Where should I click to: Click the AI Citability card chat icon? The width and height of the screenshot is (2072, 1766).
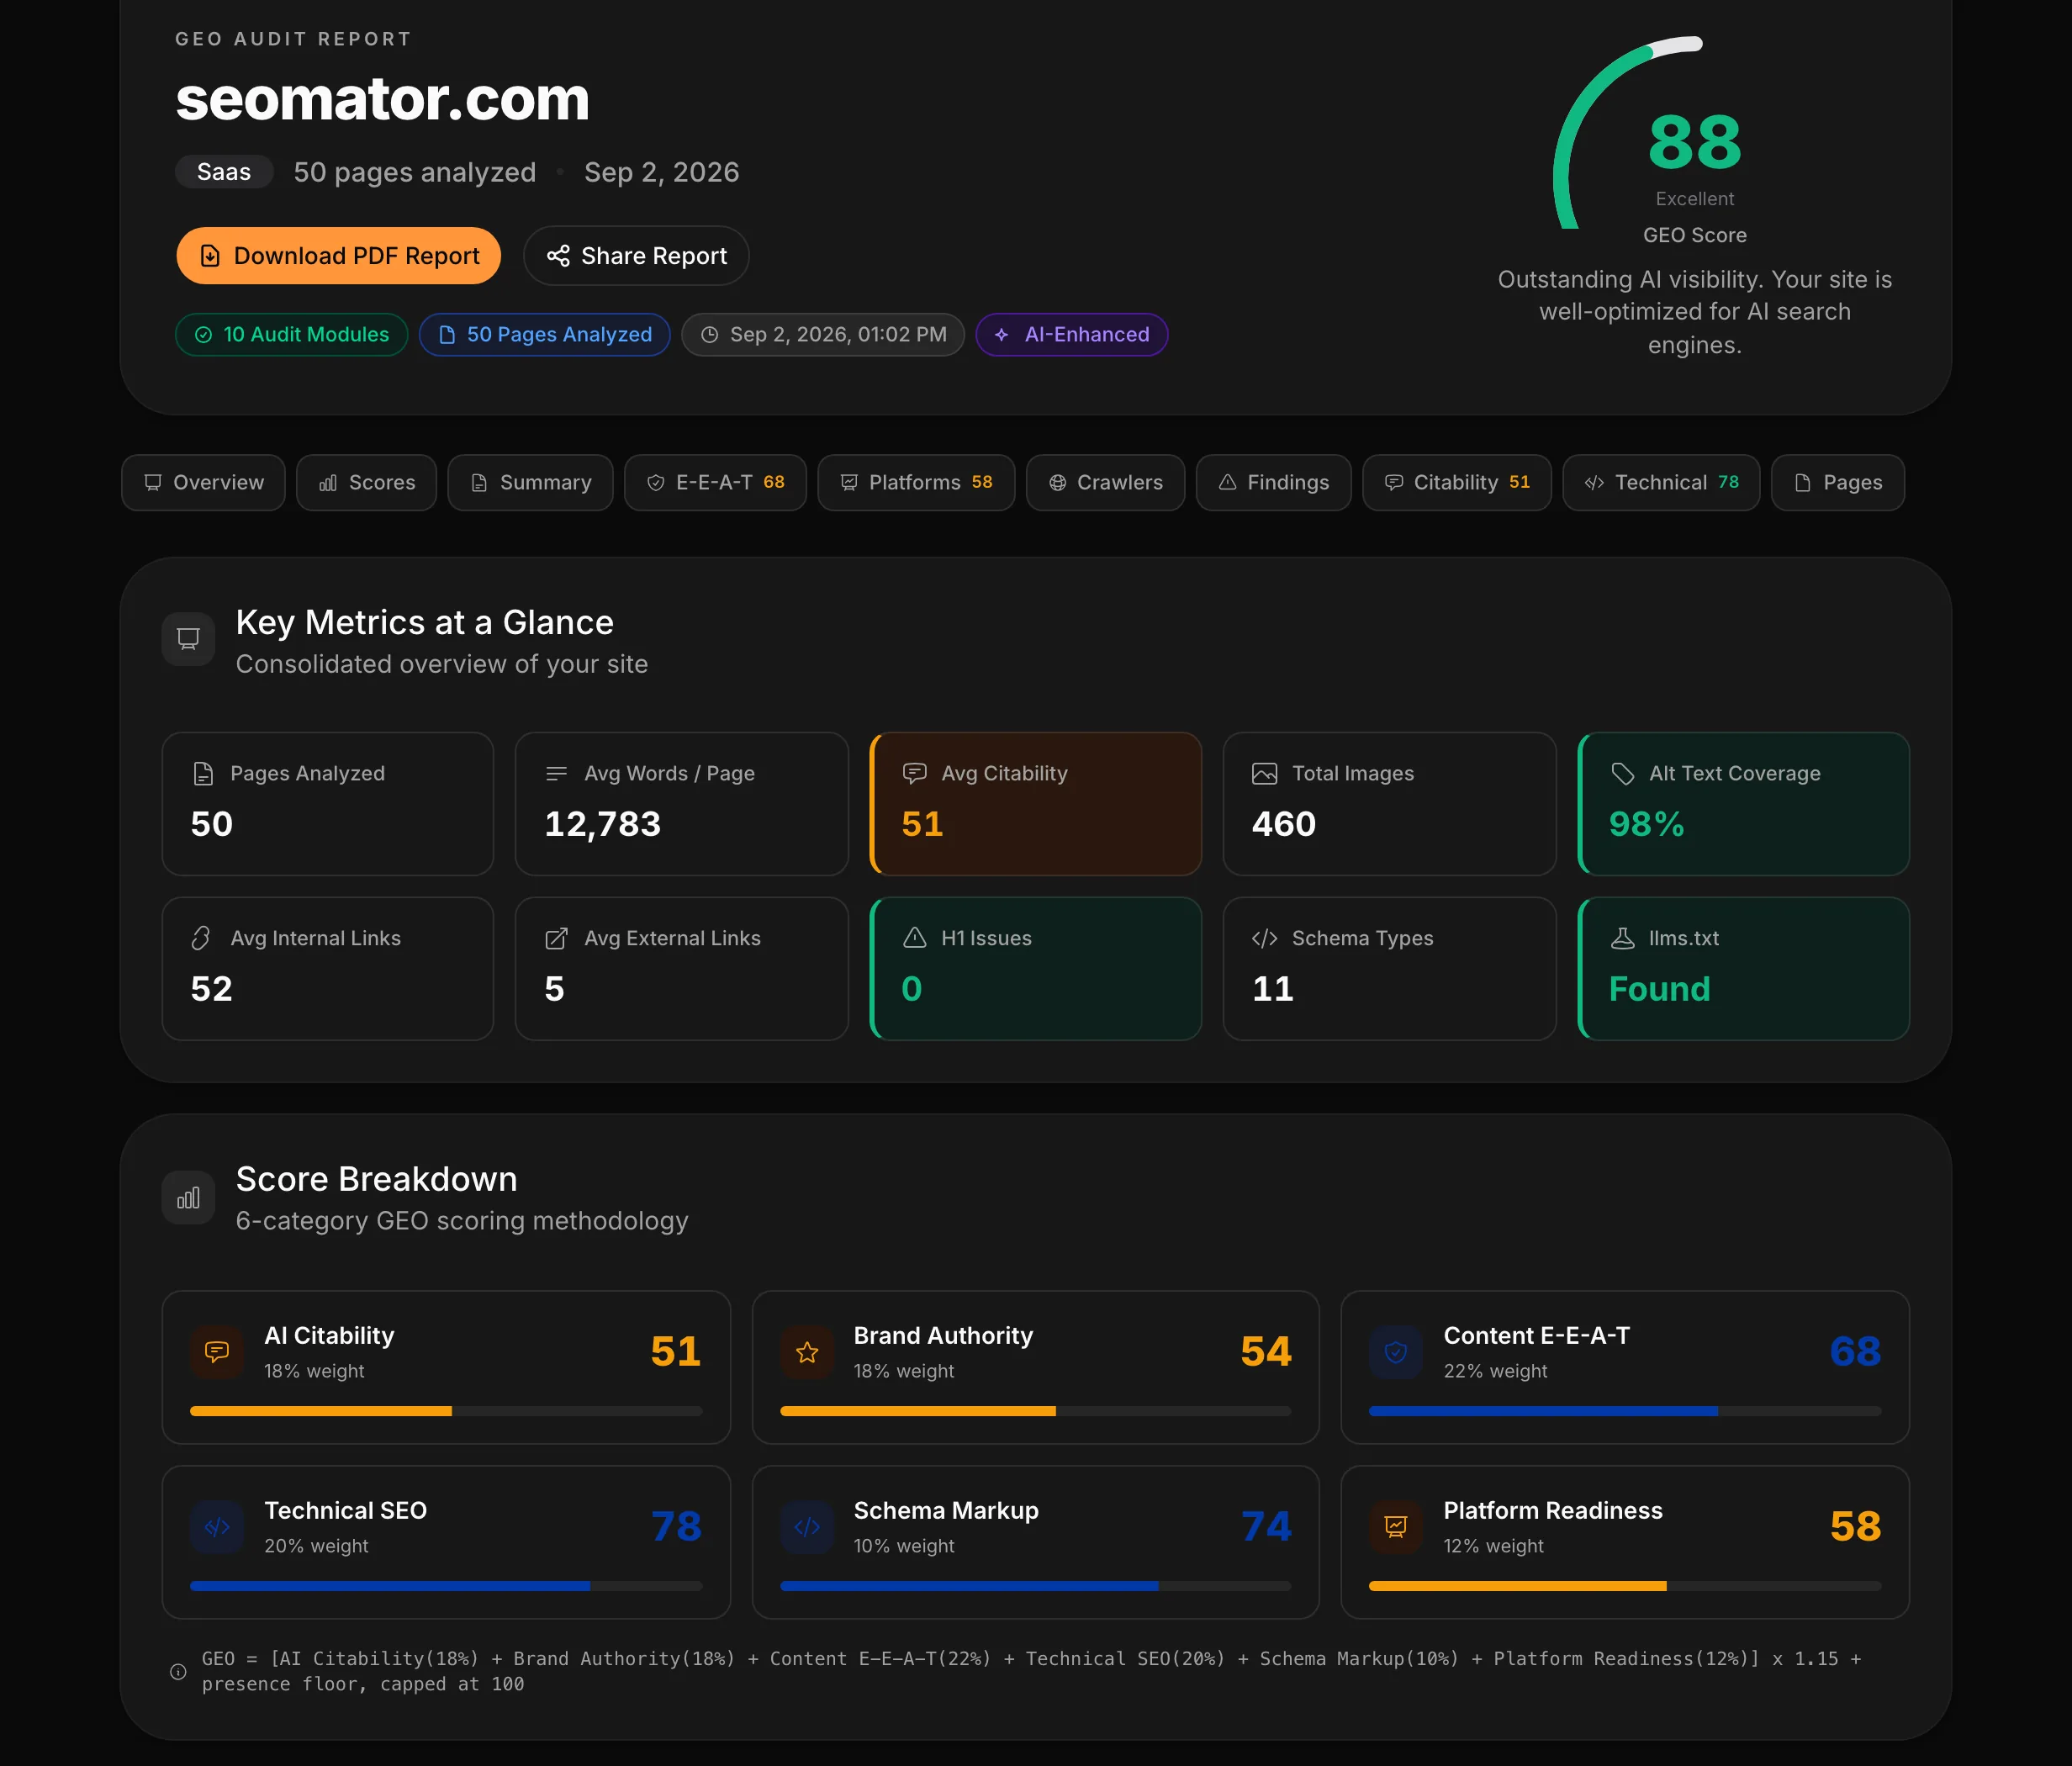pyautogui.click(x=217, y=1353)
